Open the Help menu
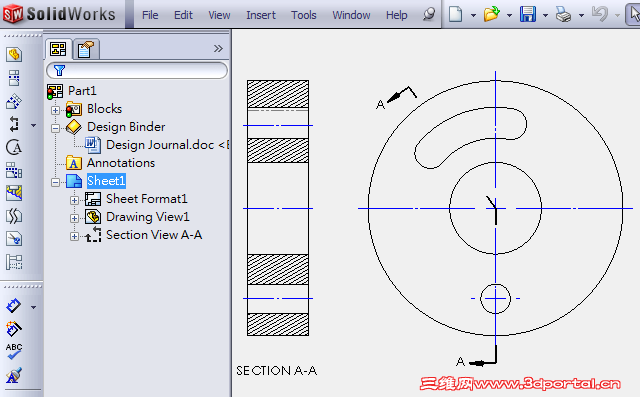Screen dimensions: 640x397 click(396, 15)
